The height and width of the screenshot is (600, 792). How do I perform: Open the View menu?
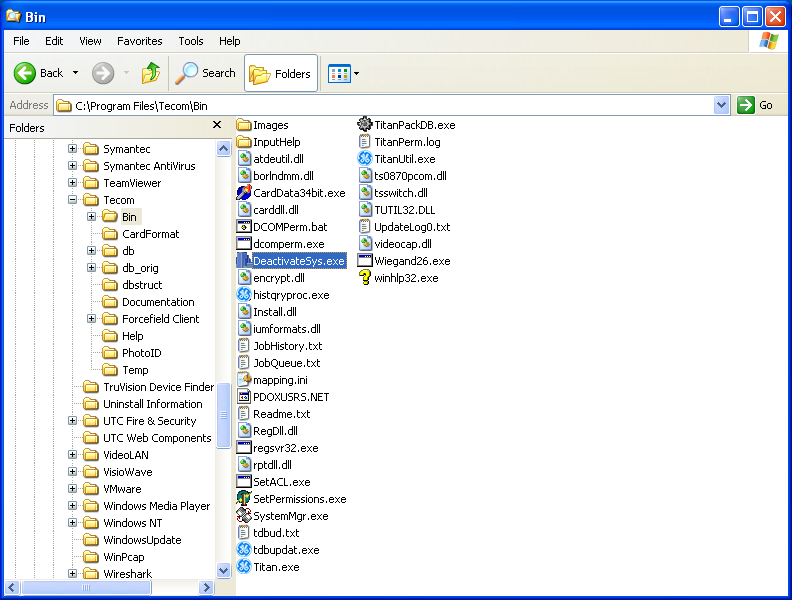tap(90, 41)
